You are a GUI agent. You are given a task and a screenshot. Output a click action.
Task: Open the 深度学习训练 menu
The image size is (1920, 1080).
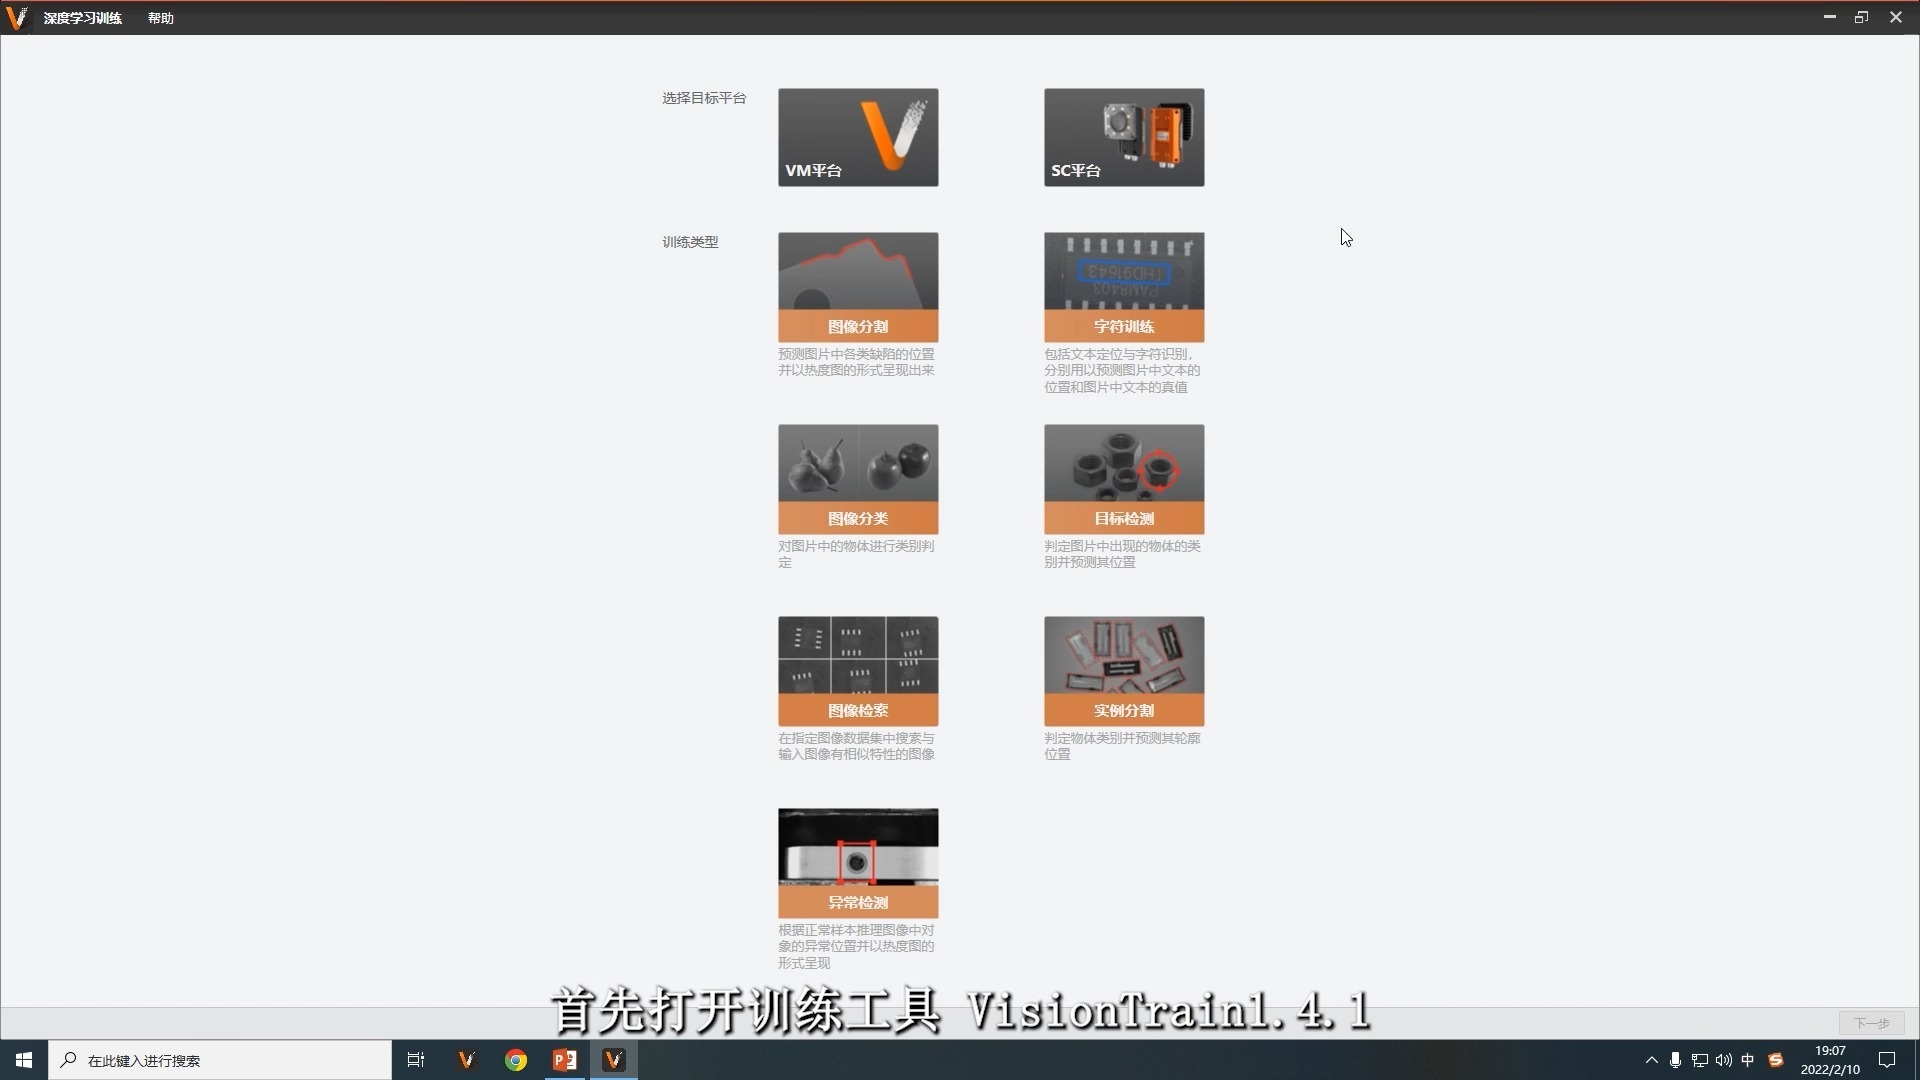point(82,18)
